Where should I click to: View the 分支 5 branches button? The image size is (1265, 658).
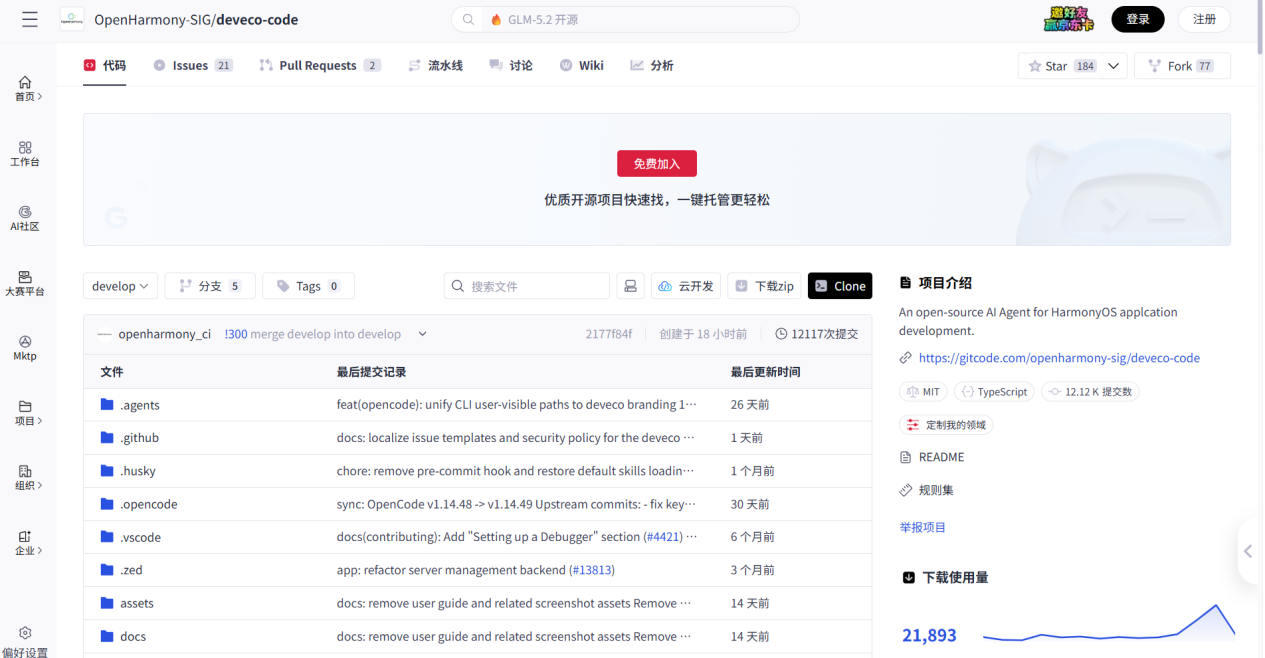point(210,286)
